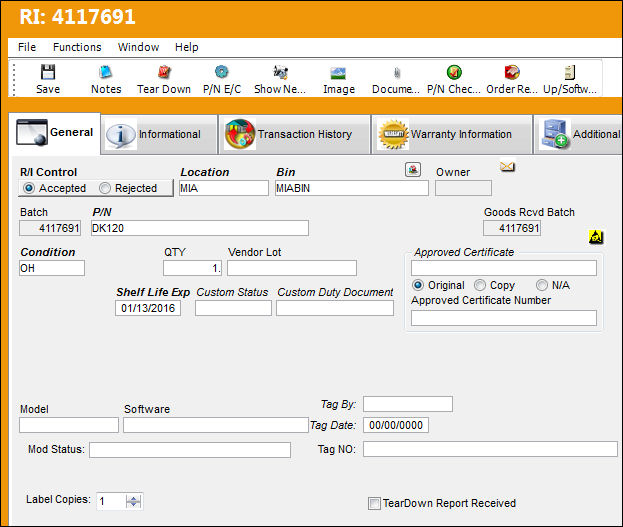Open the File menu
The height and width of the screenshot is (527, 623).
pos(27,47)
